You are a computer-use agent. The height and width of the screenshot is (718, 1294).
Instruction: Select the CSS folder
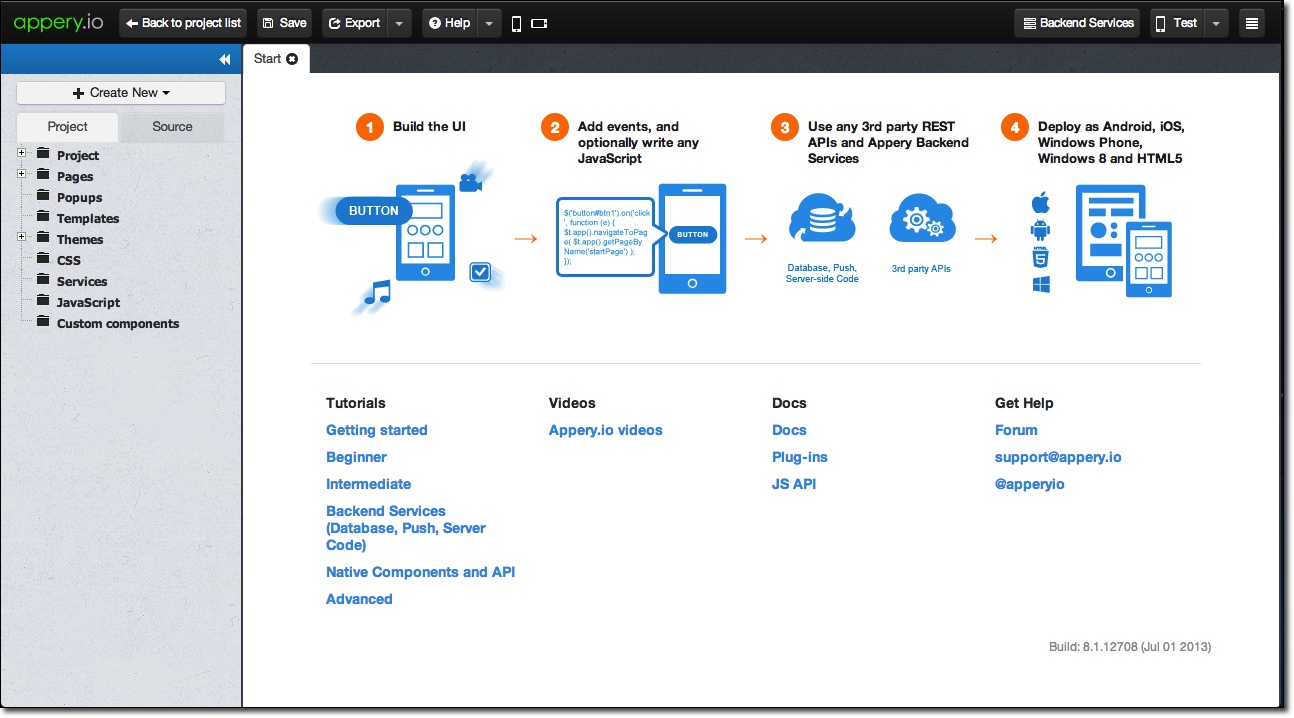click(x=69, y=260)
